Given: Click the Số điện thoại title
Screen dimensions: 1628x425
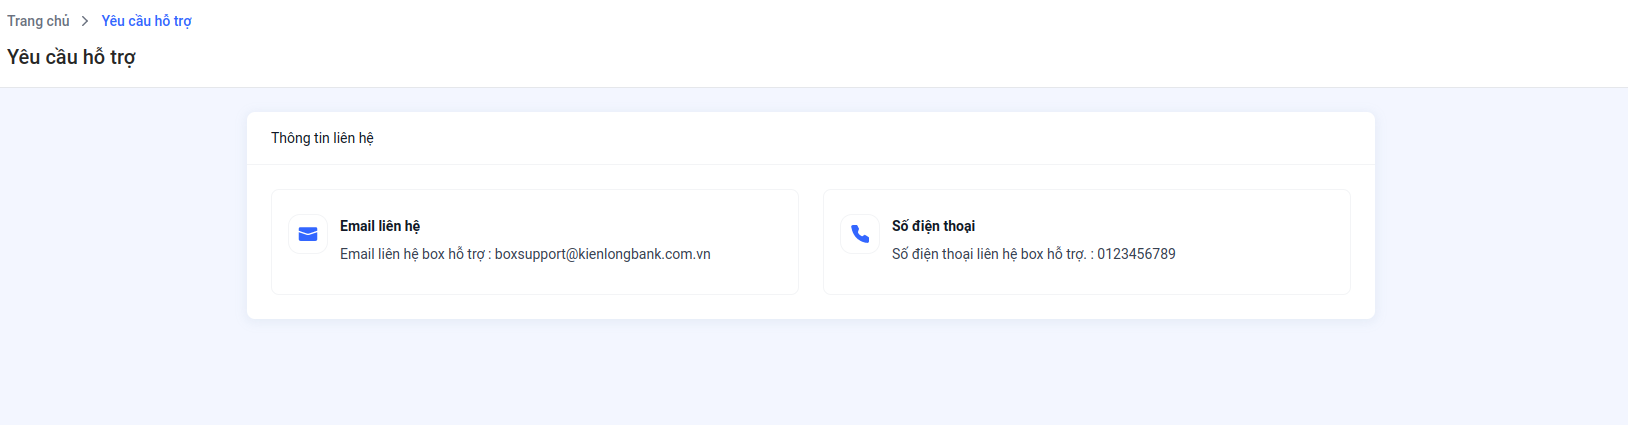Looking at the screenshot, I should coord(933,226).
